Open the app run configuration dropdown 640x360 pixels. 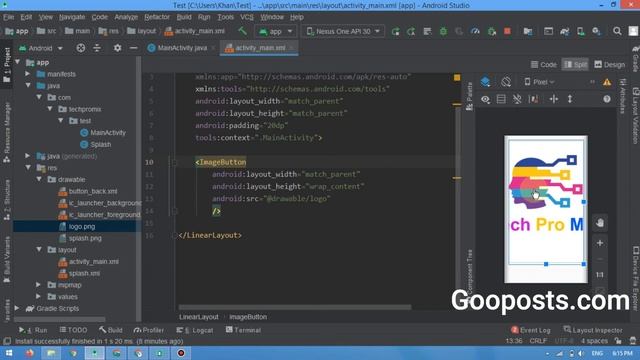276,31
